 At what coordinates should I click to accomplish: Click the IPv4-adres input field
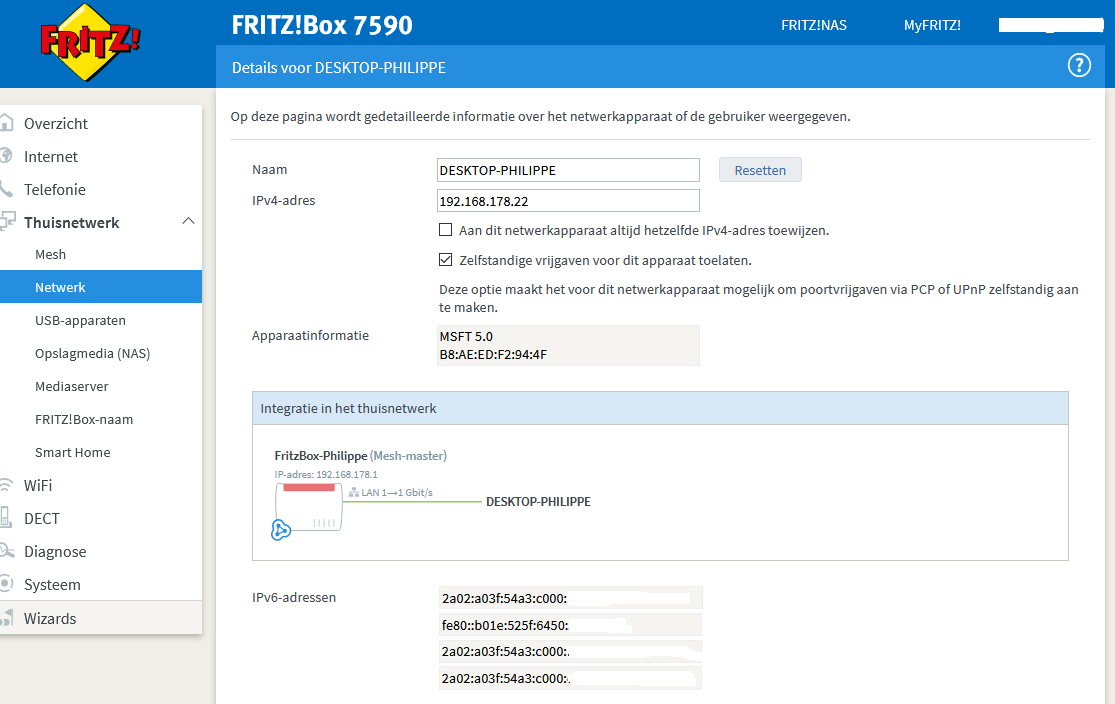coord(568,201)
